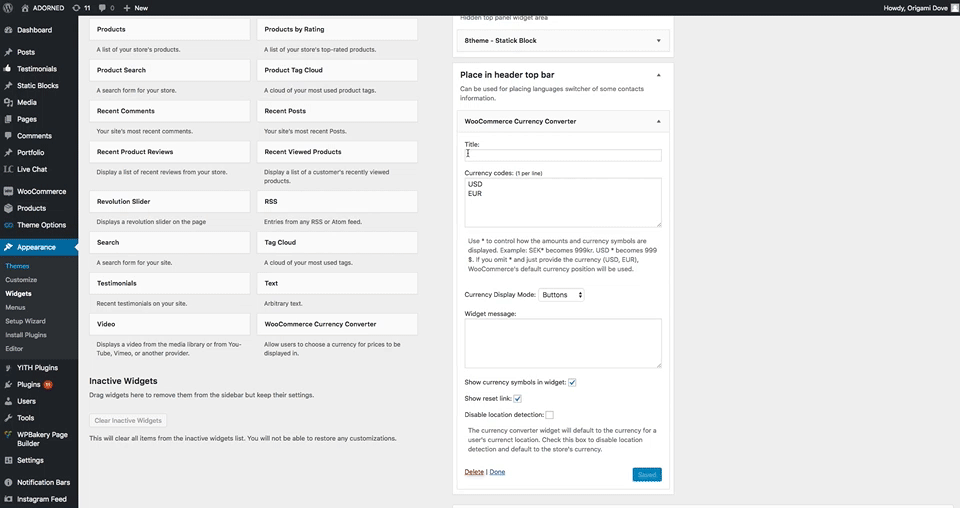Image resolution: width=960 pixels, height=508 pixels.
Task: Click the Delete widget link
Action: tap(474, 472)
